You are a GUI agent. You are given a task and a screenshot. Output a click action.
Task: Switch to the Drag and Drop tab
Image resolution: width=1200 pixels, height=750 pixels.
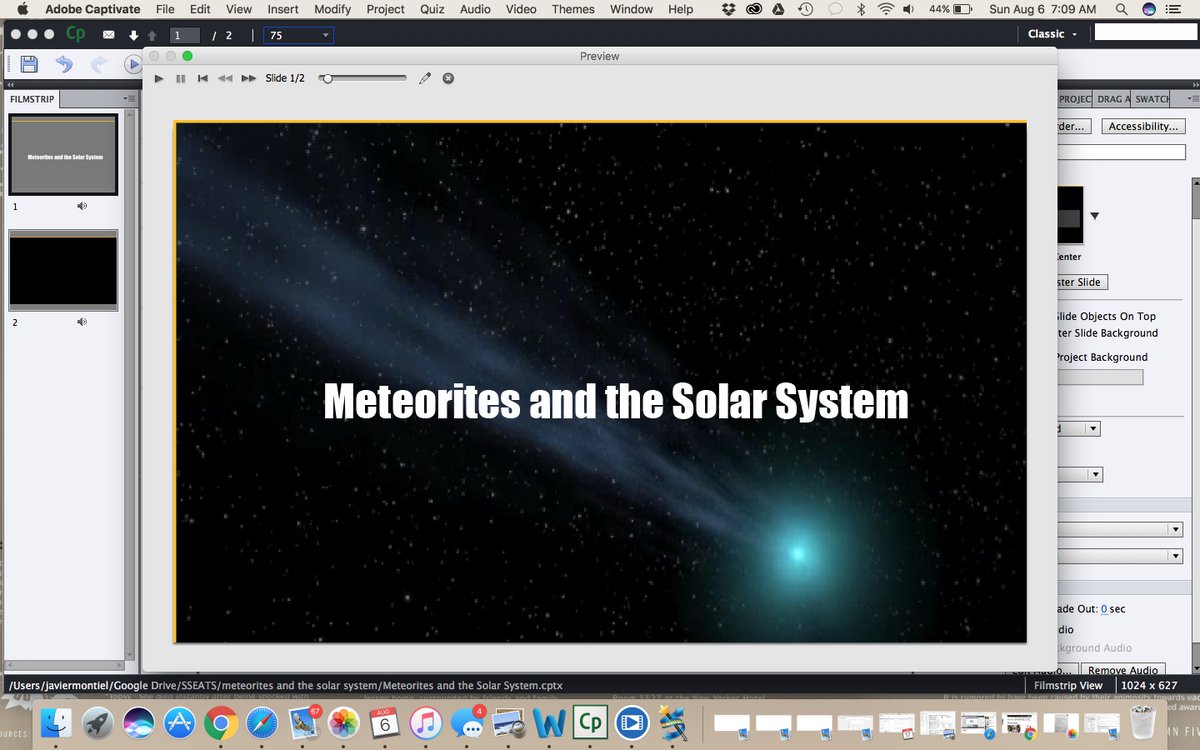coord(1113,99)
